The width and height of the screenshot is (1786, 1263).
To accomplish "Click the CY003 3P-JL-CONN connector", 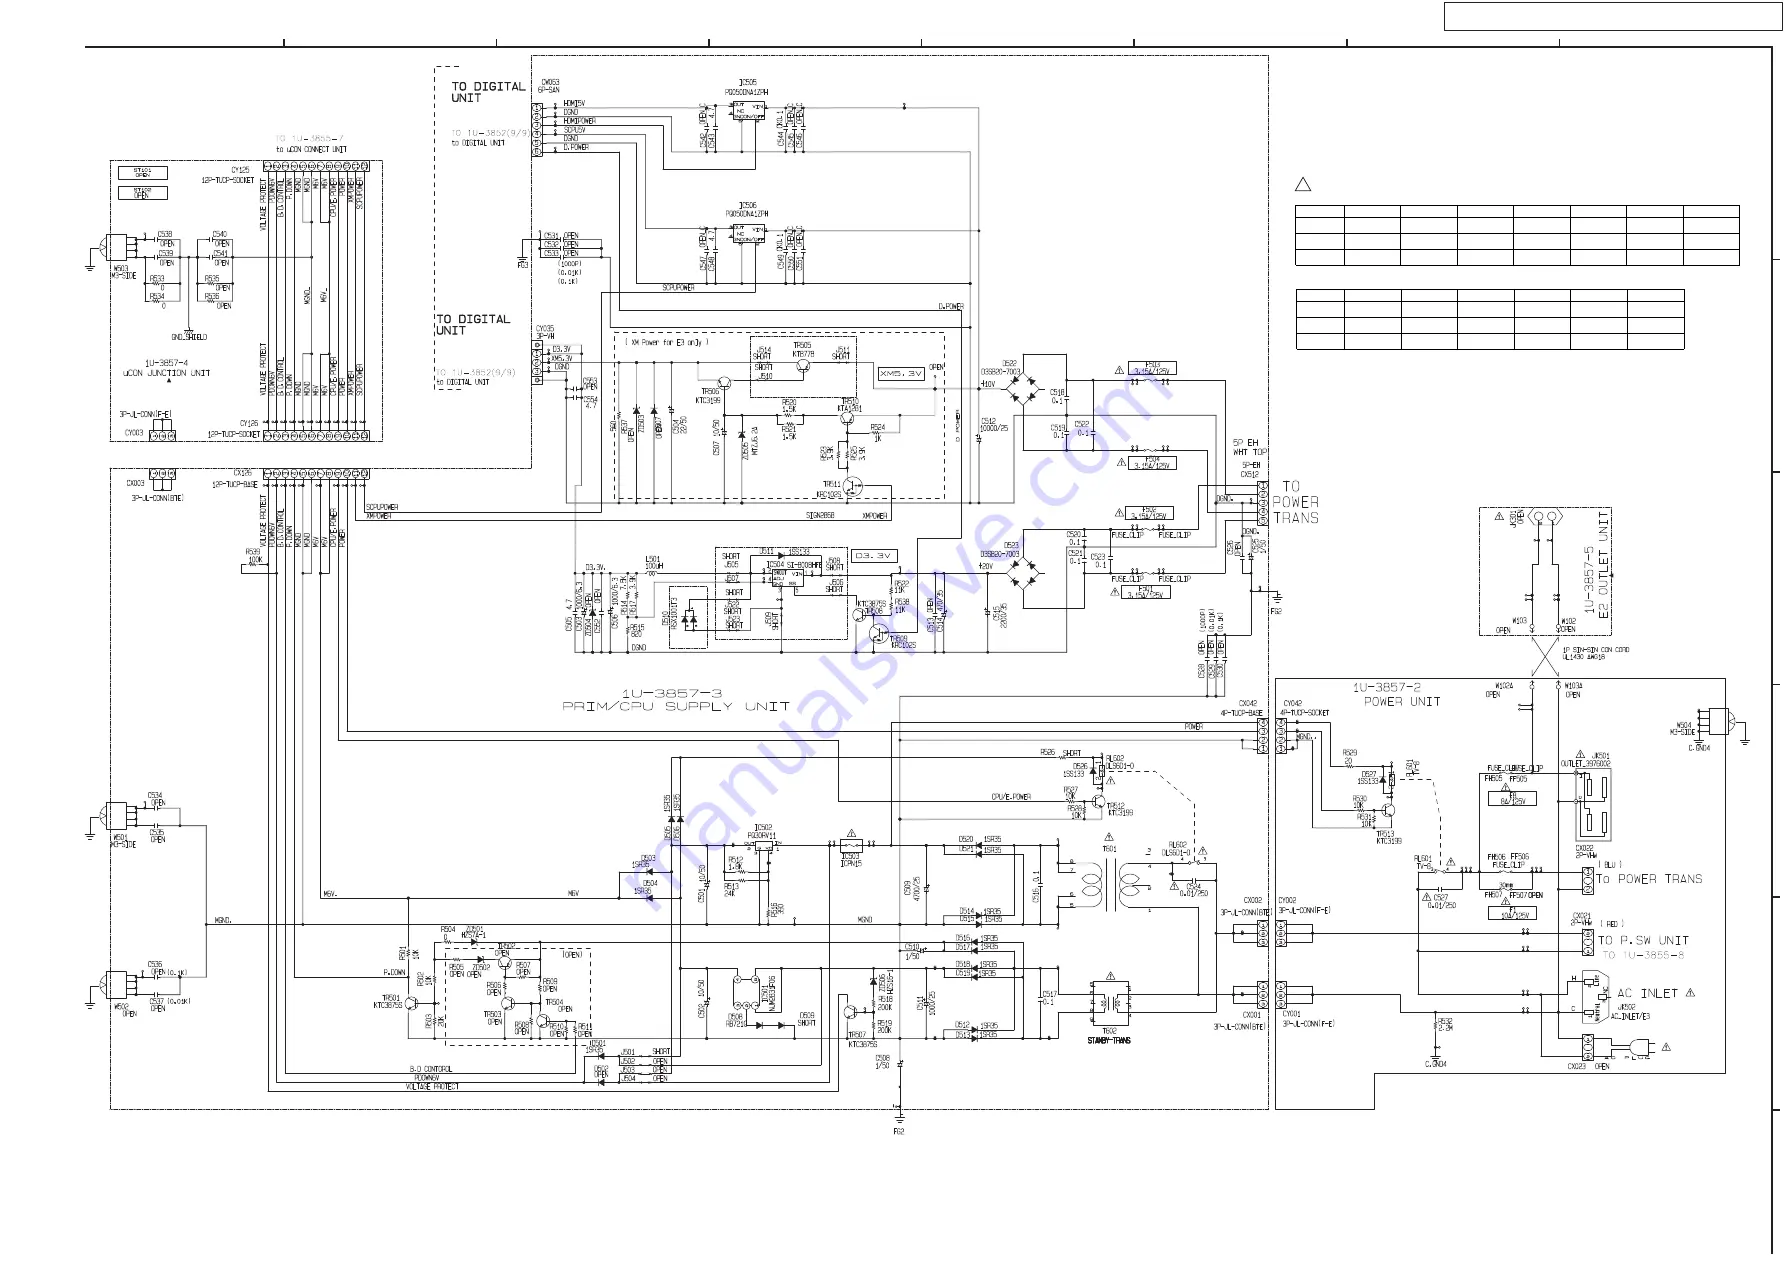I will tap(162, 435).
